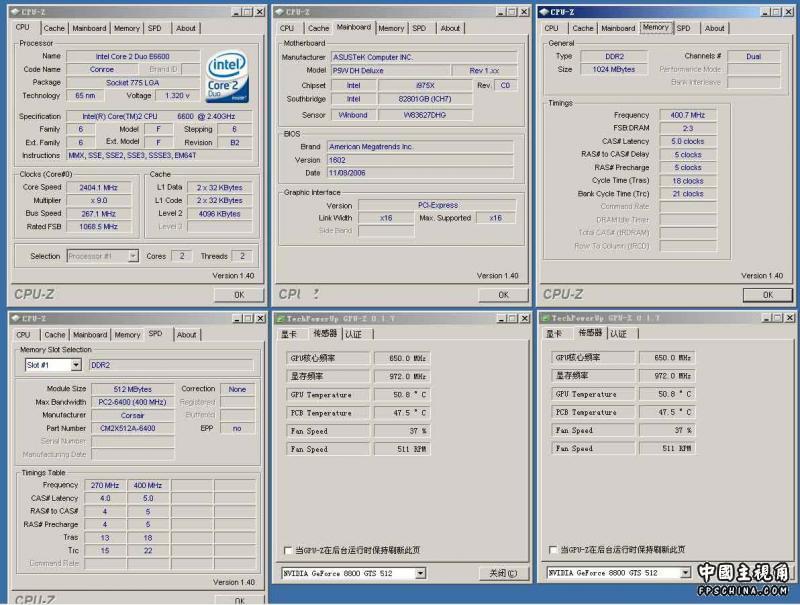The image size is (800, 605).
Task: Click OK in the CPU tab window
Action: [239, 295]
